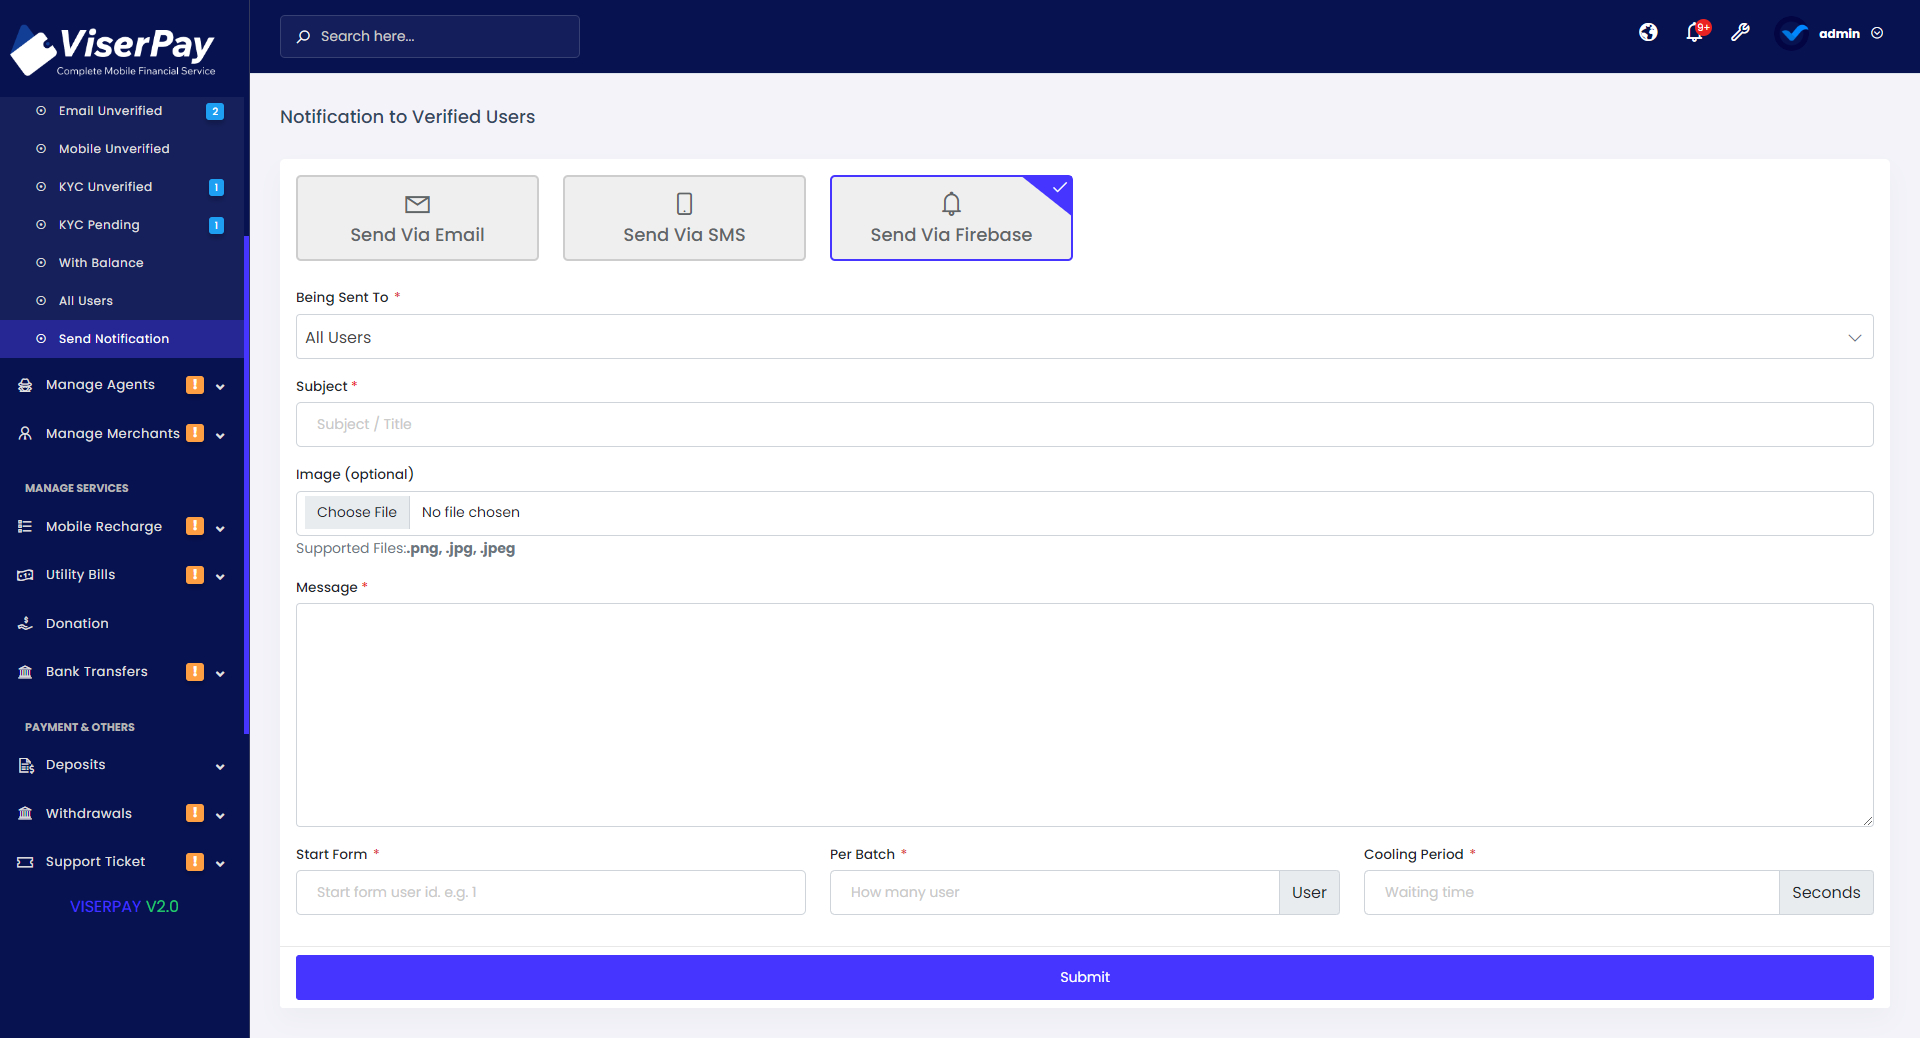1920x1038 pixels.
Task: Click the Choose File button
Action: pos(356,512)
